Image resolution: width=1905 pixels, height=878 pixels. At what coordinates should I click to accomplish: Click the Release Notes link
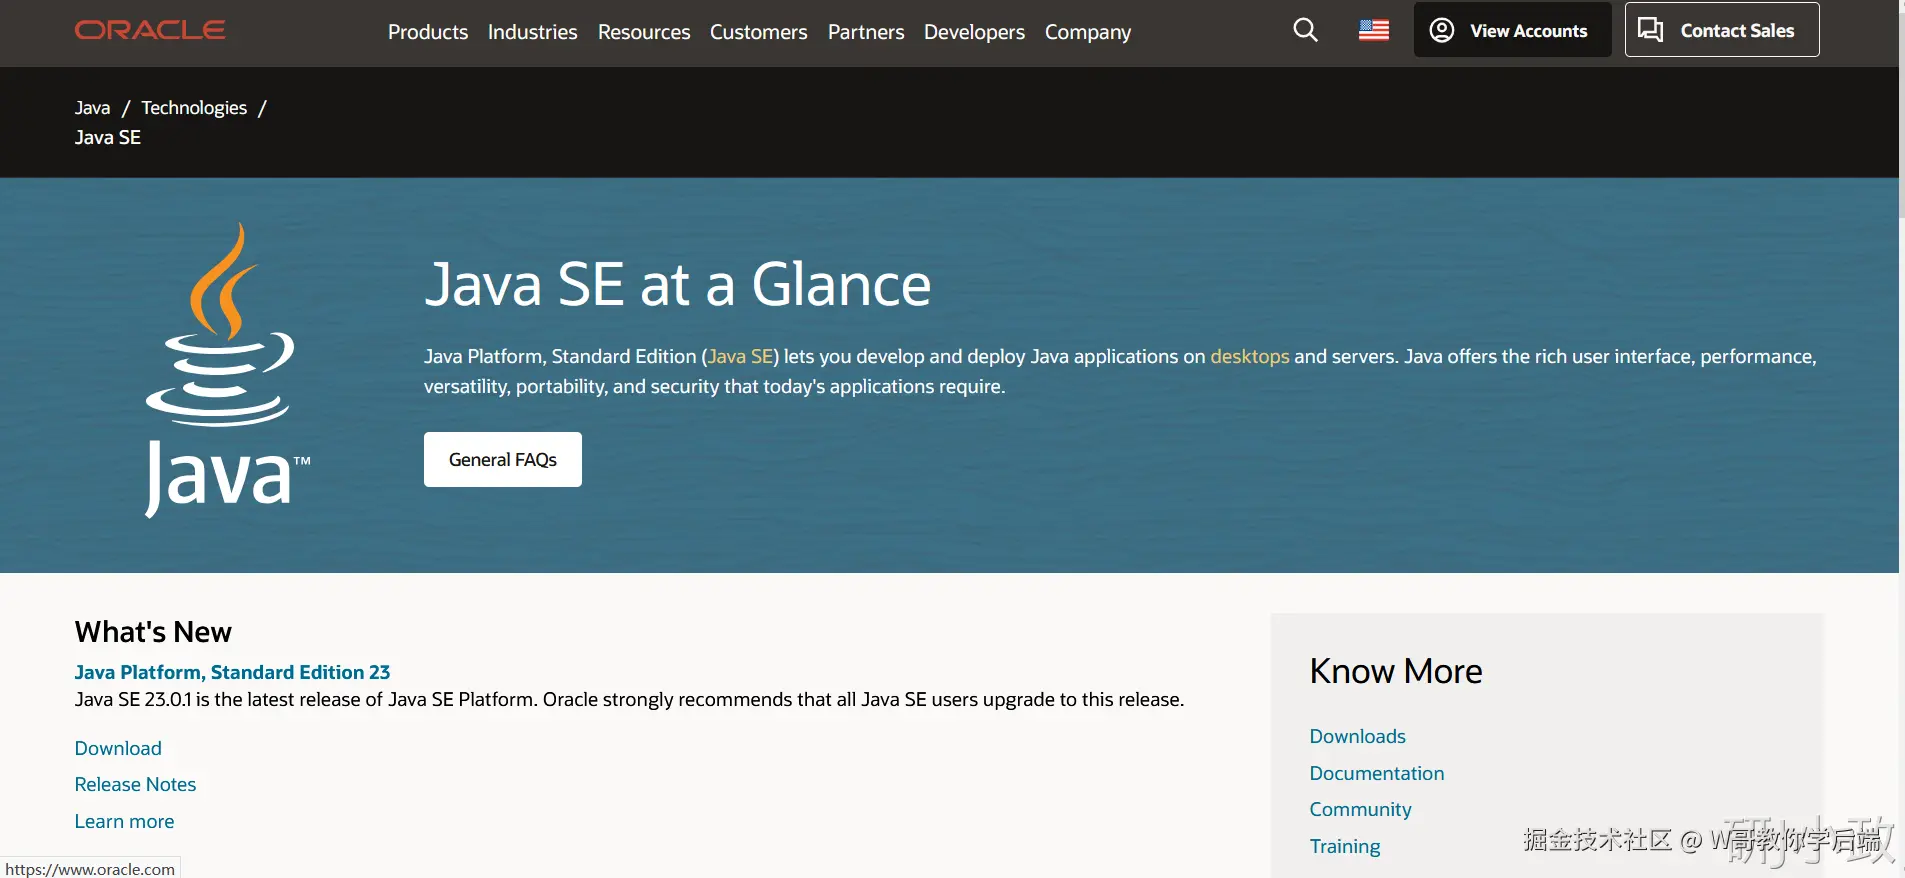[x=135, y=785]
